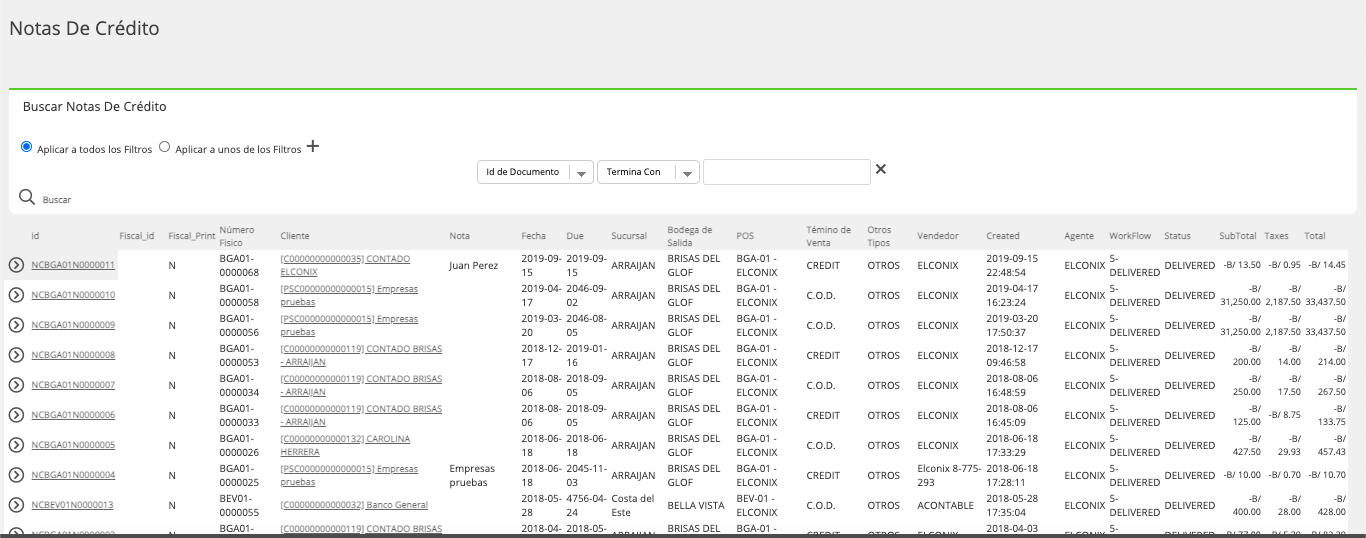Click the 'Agente' column header
Image resolution: width=1366 pixels, height=538 pixels.
tap(1079, 236)
